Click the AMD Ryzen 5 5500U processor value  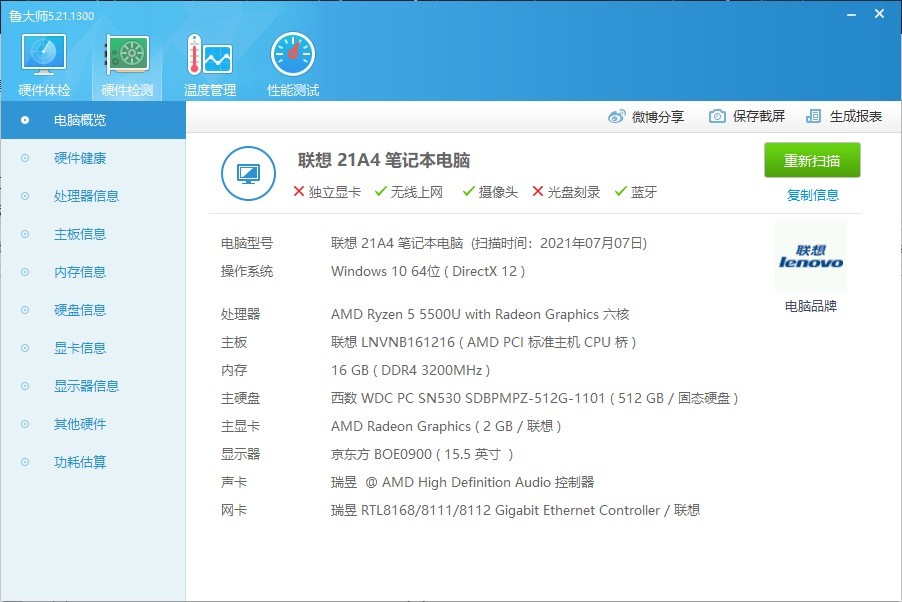[480, 314]
